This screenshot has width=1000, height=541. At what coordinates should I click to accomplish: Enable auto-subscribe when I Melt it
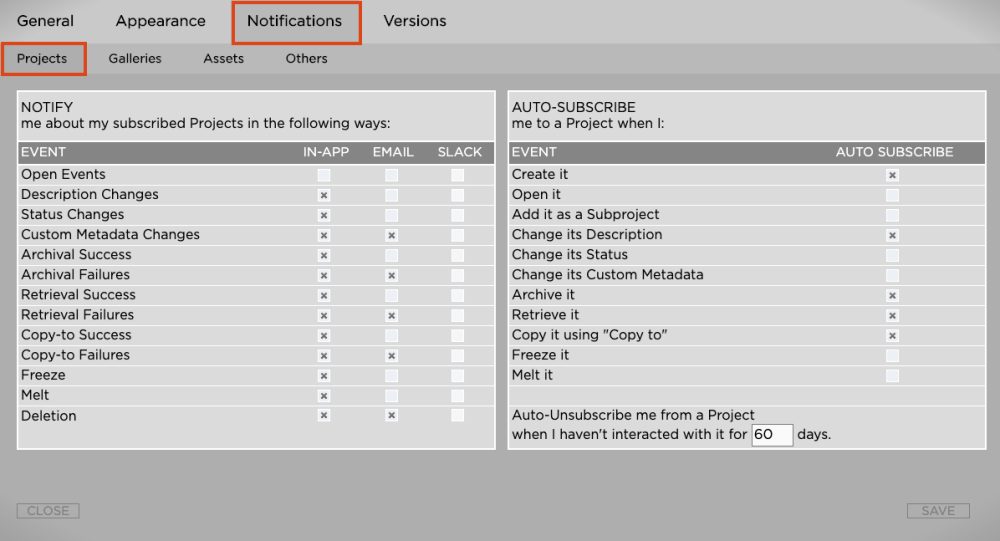click(x=893, y=375)
